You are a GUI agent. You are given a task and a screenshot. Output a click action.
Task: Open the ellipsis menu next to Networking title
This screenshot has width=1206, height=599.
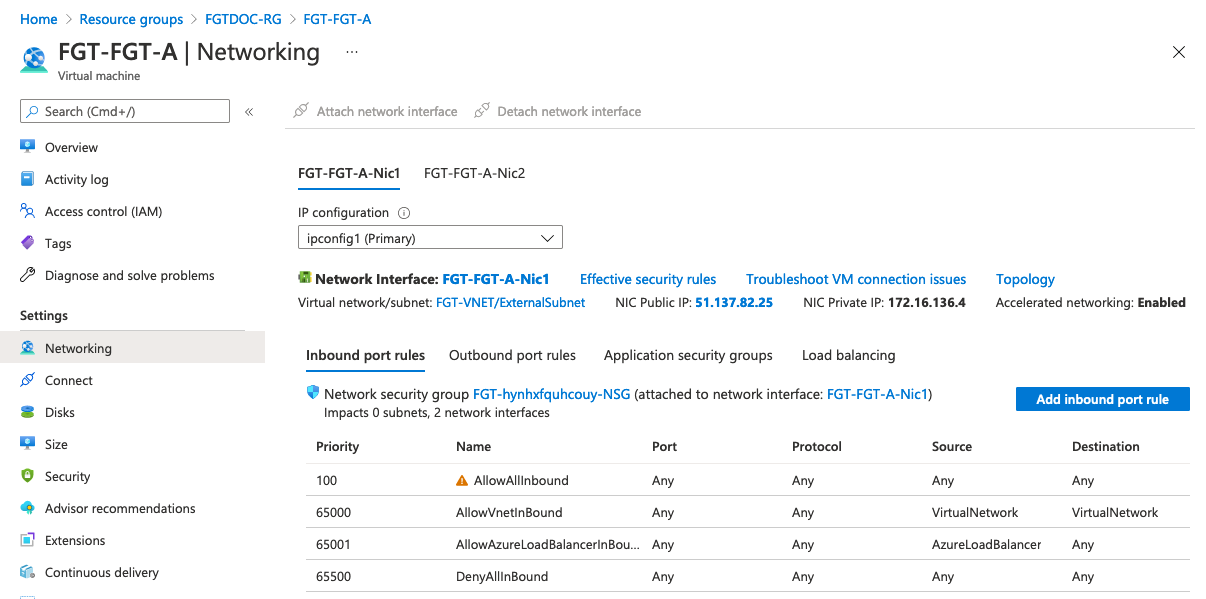pyautogui.click(x=351, y=52)
